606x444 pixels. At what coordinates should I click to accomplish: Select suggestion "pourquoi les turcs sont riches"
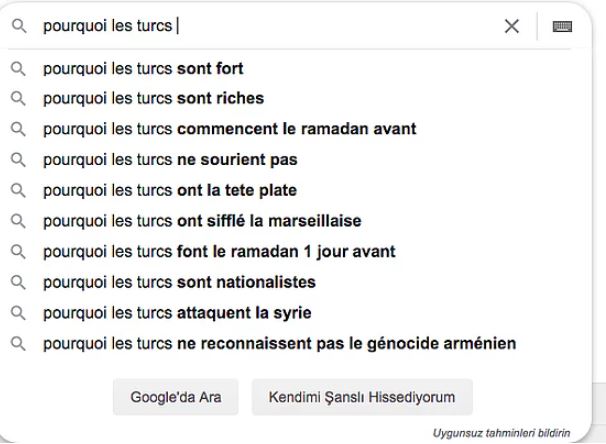(153, 99)
